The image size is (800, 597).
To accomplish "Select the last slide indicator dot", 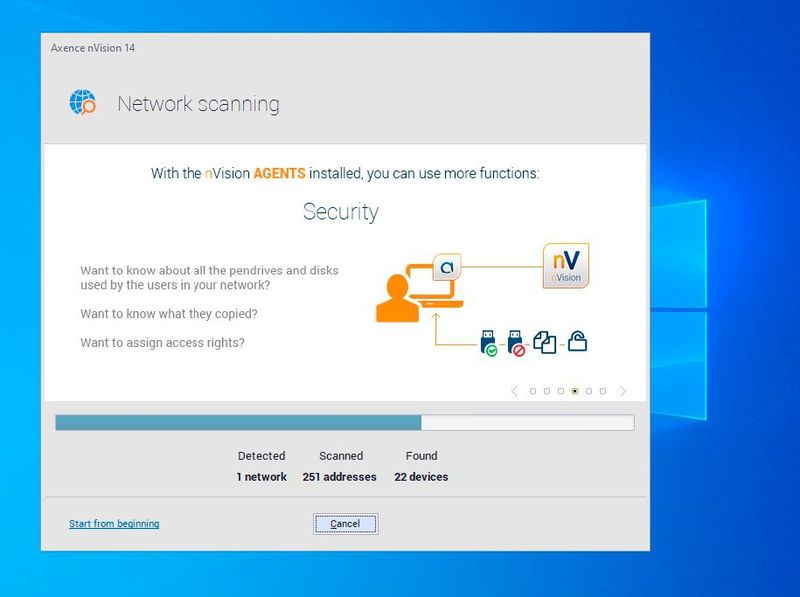I will click(x=602, y=391).
